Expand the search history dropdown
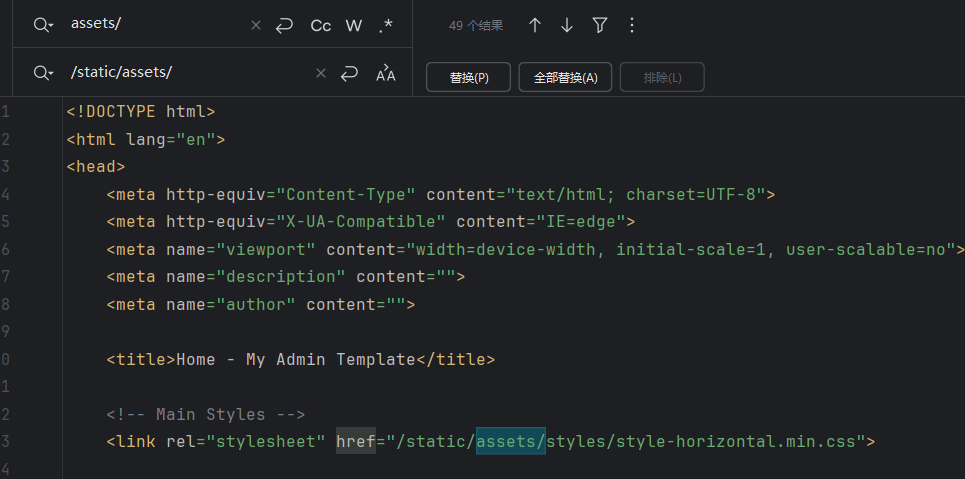 43,25
